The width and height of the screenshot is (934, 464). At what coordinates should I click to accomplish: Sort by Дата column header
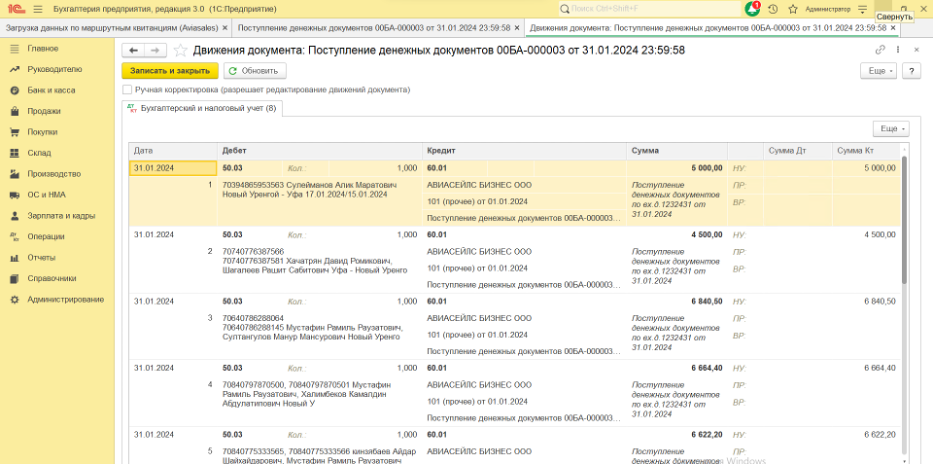click(173, 151)
